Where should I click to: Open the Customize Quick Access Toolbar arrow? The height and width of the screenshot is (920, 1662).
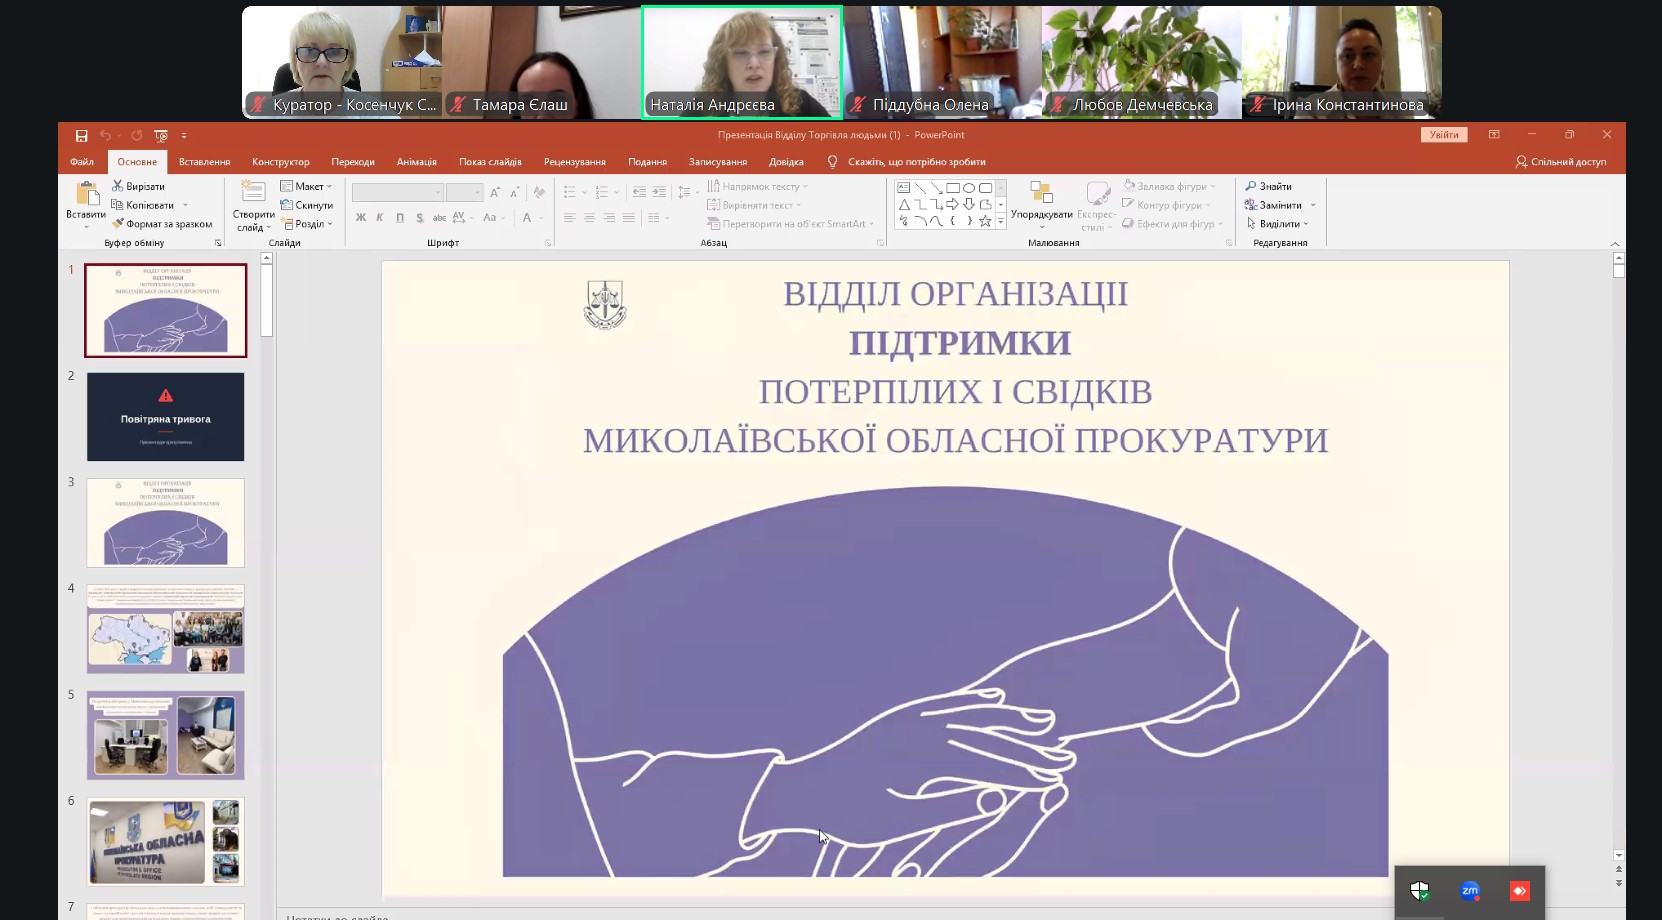184,135
